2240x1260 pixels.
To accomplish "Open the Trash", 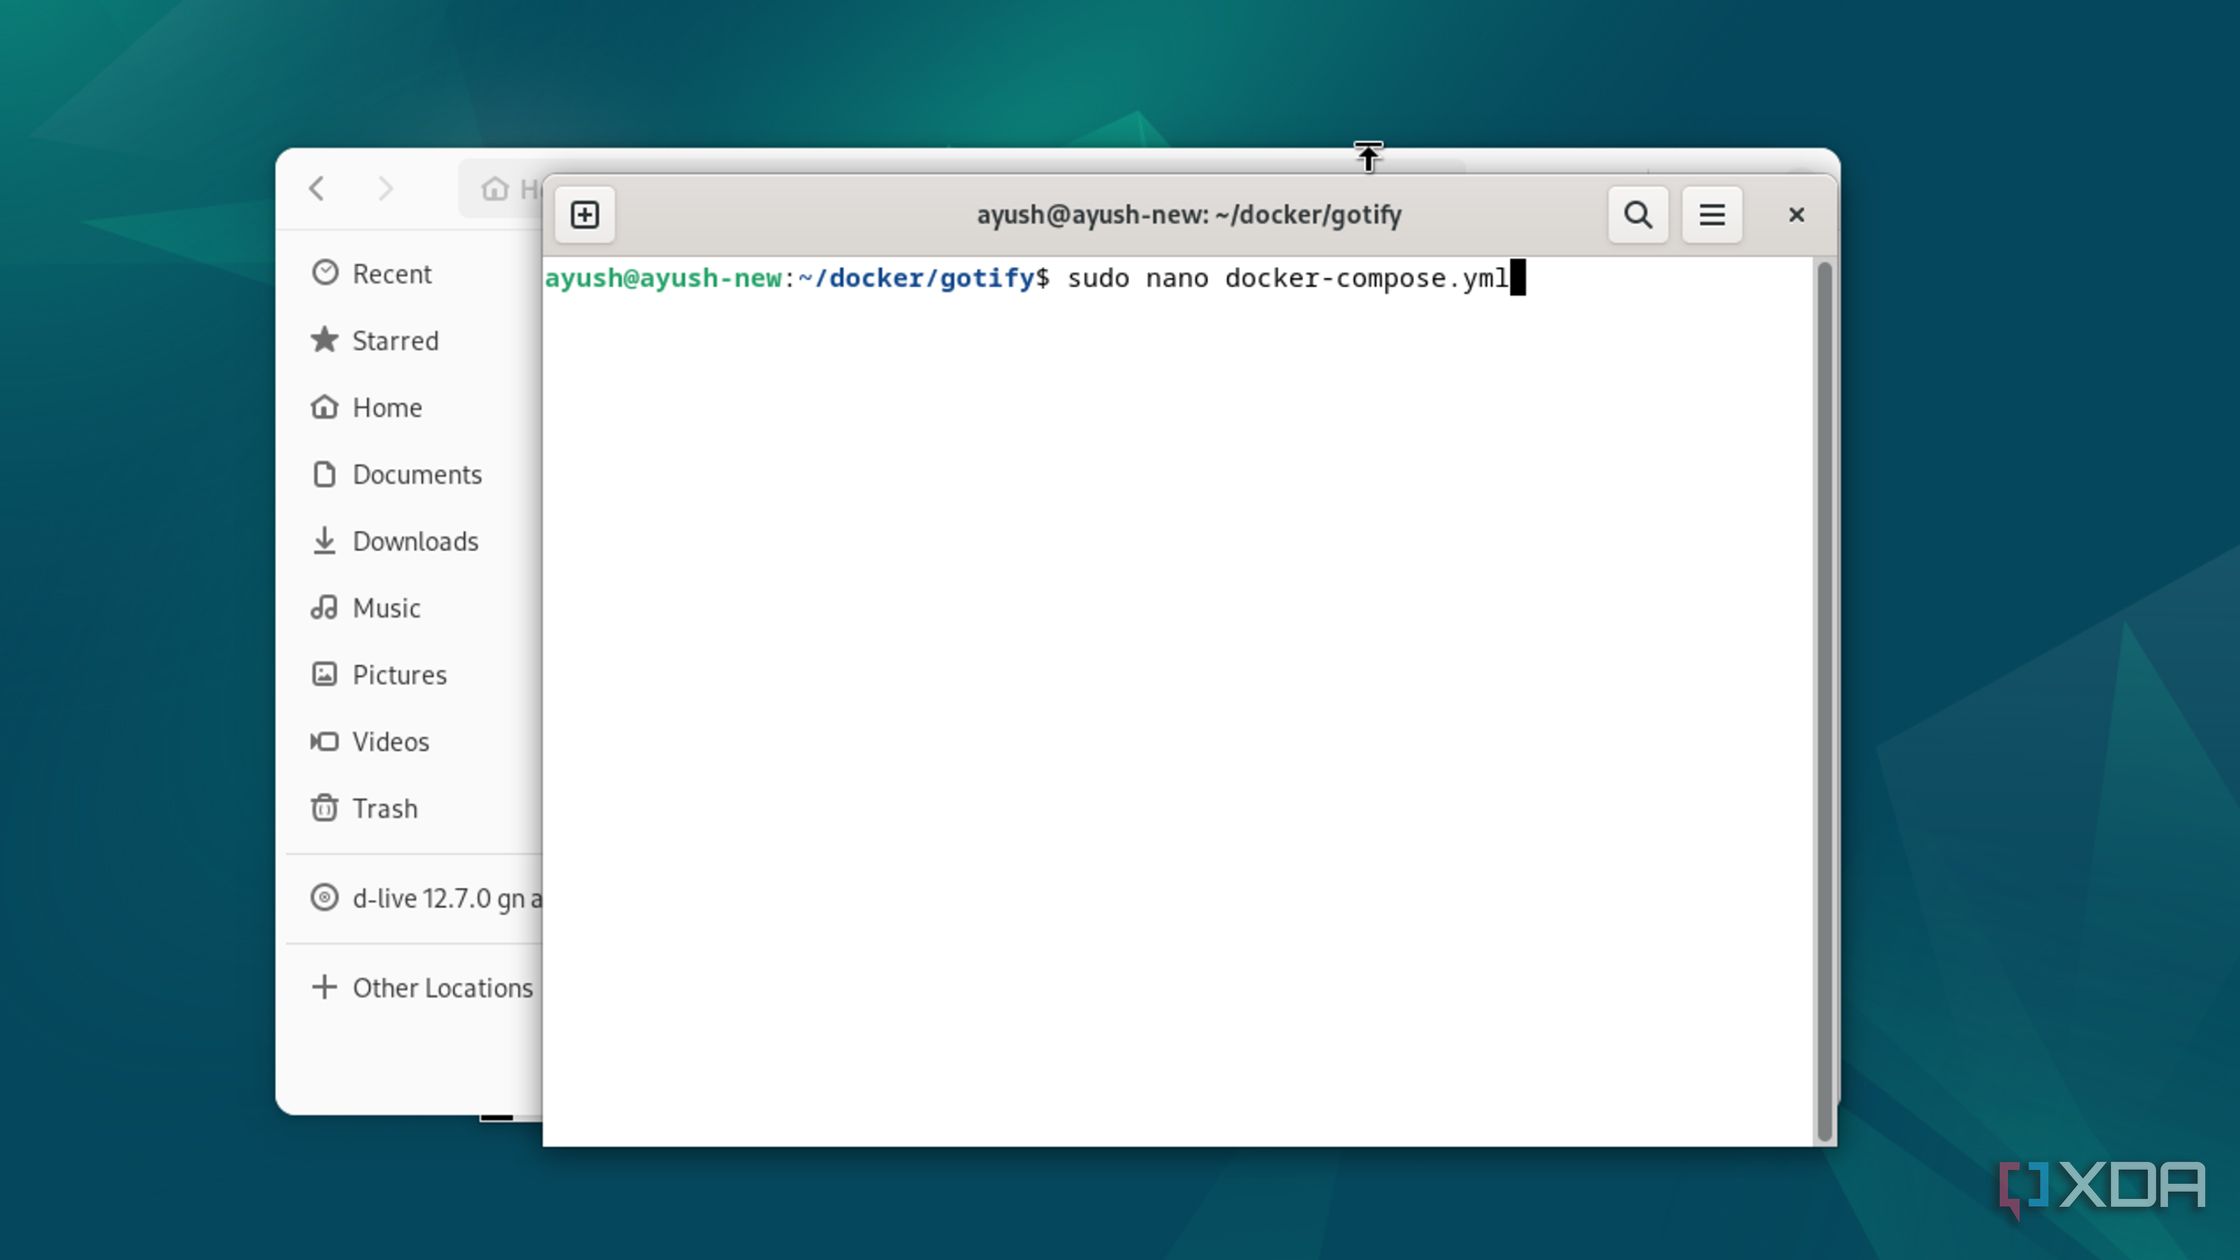I will point(384,809).
